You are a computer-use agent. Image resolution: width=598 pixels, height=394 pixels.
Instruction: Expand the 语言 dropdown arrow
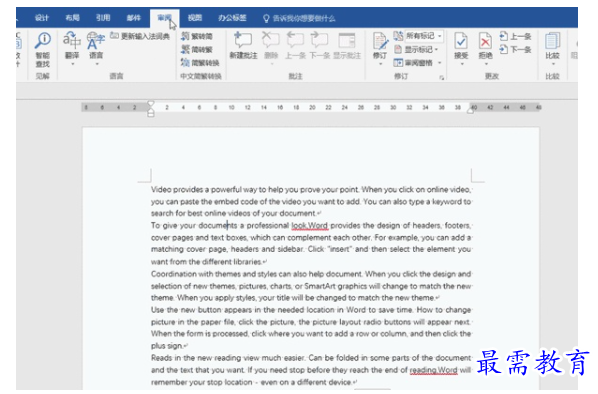pos(97,64)
